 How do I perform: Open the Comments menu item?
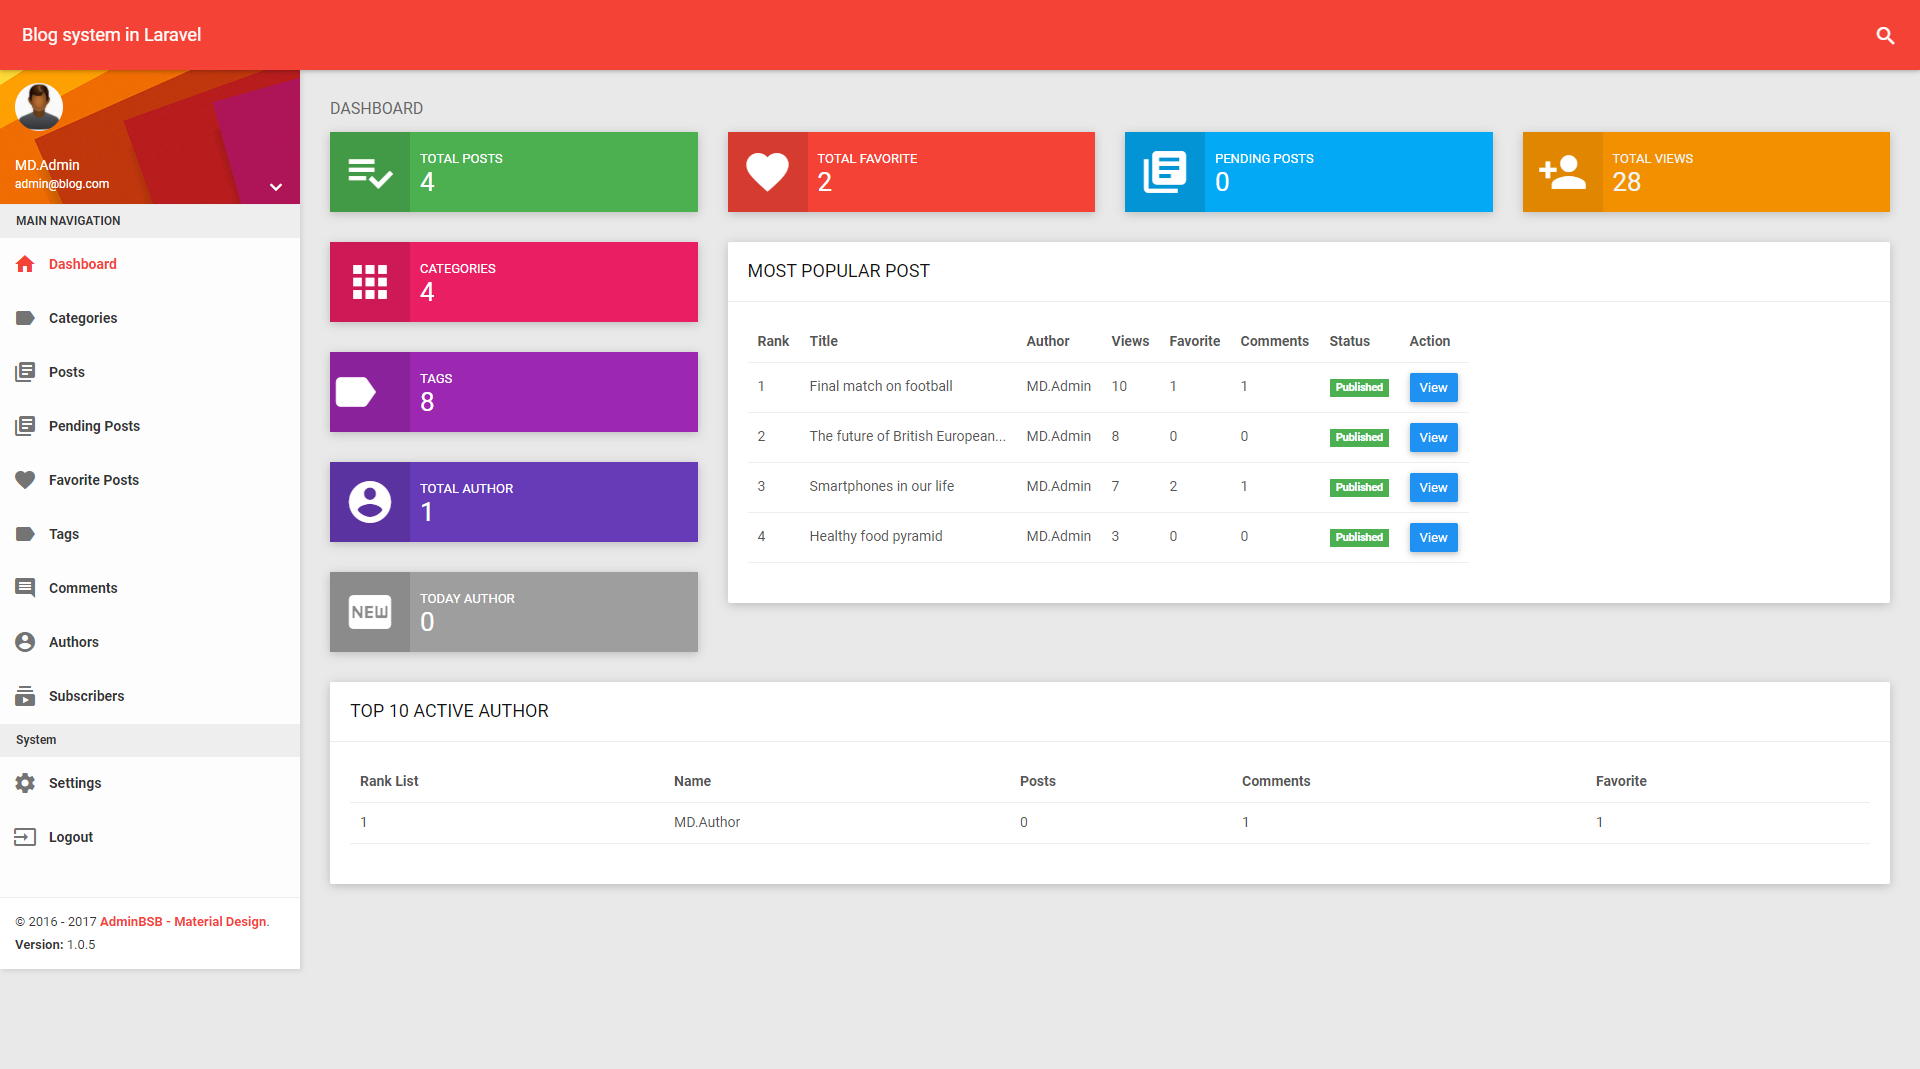click(x=150, y=588)
